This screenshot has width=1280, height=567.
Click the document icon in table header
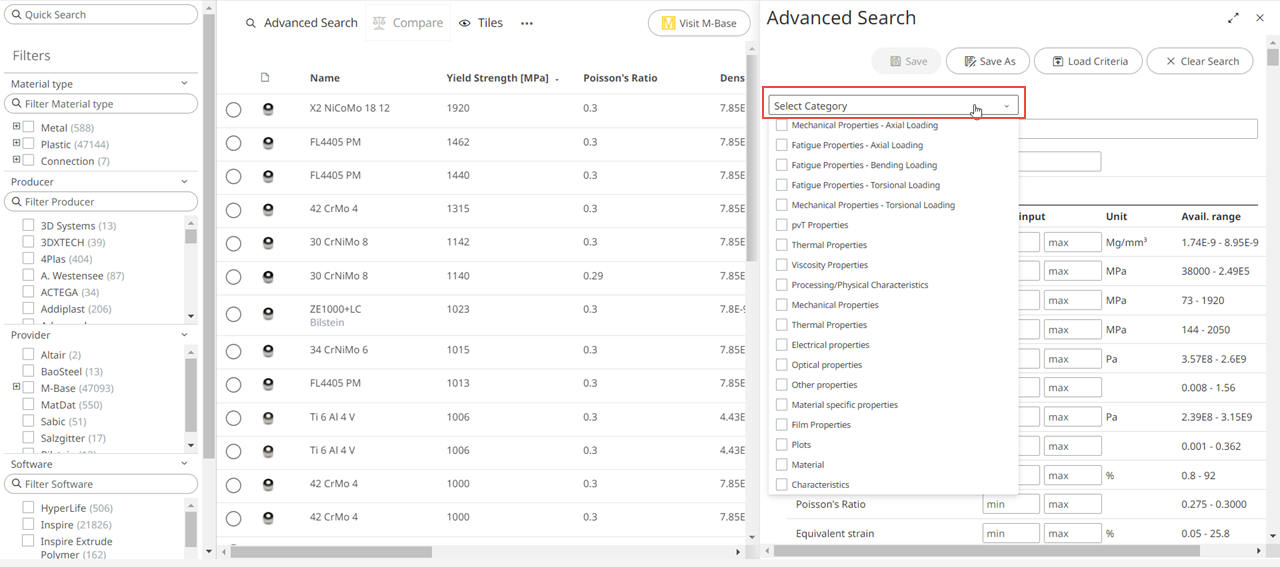point(265,78)
